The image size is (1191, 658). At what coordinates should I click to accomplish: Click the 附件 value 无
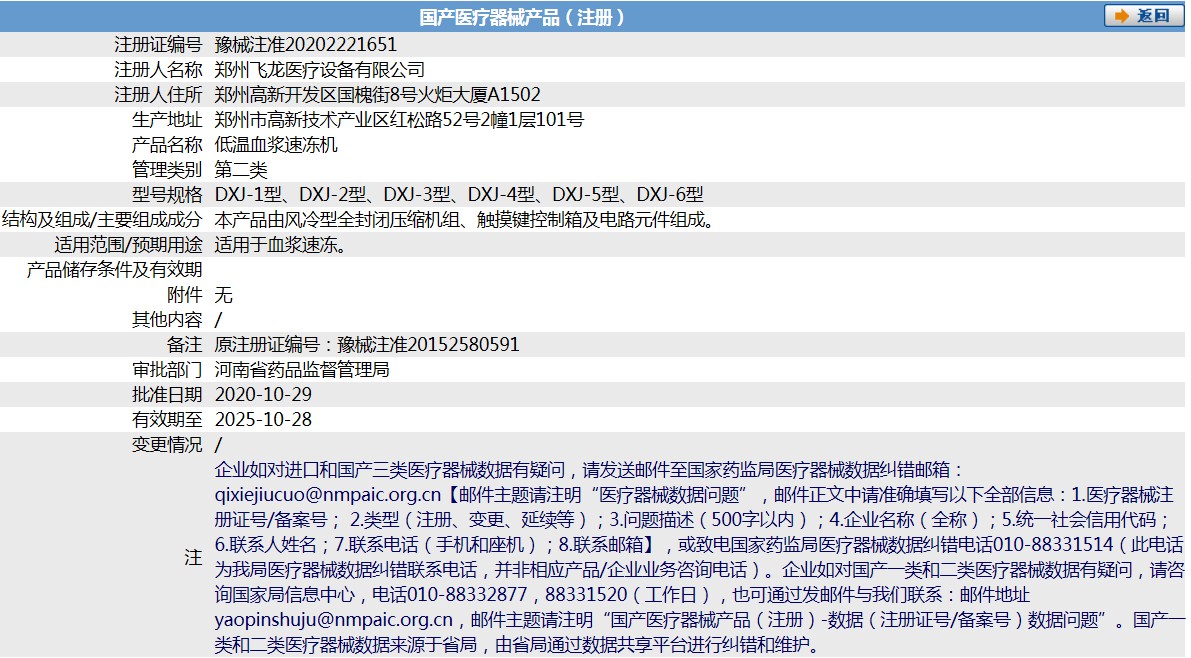tap(223, 296)
